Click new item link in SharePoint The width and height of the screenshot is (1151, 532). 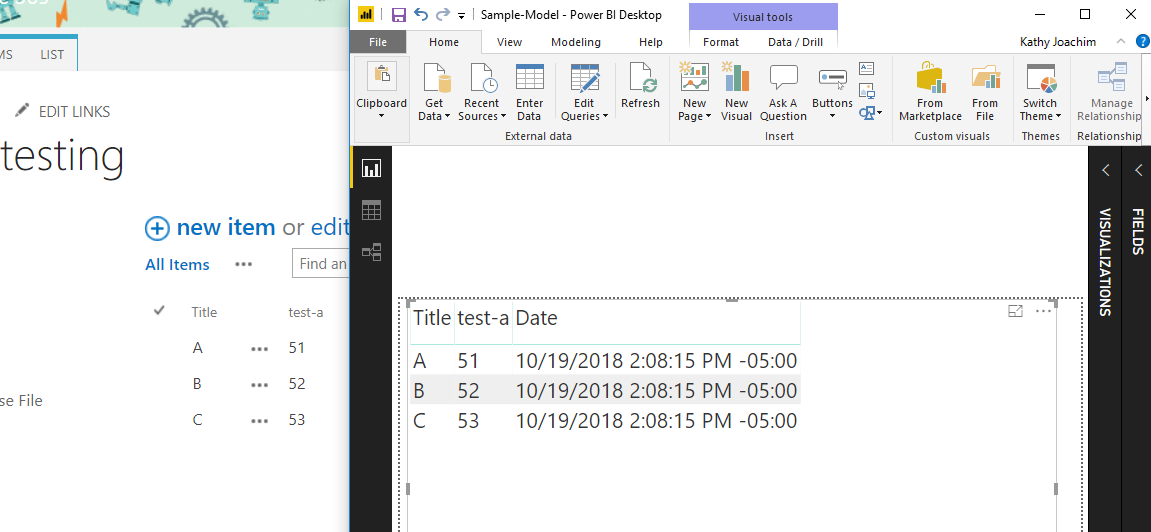[x=226, y=227]
